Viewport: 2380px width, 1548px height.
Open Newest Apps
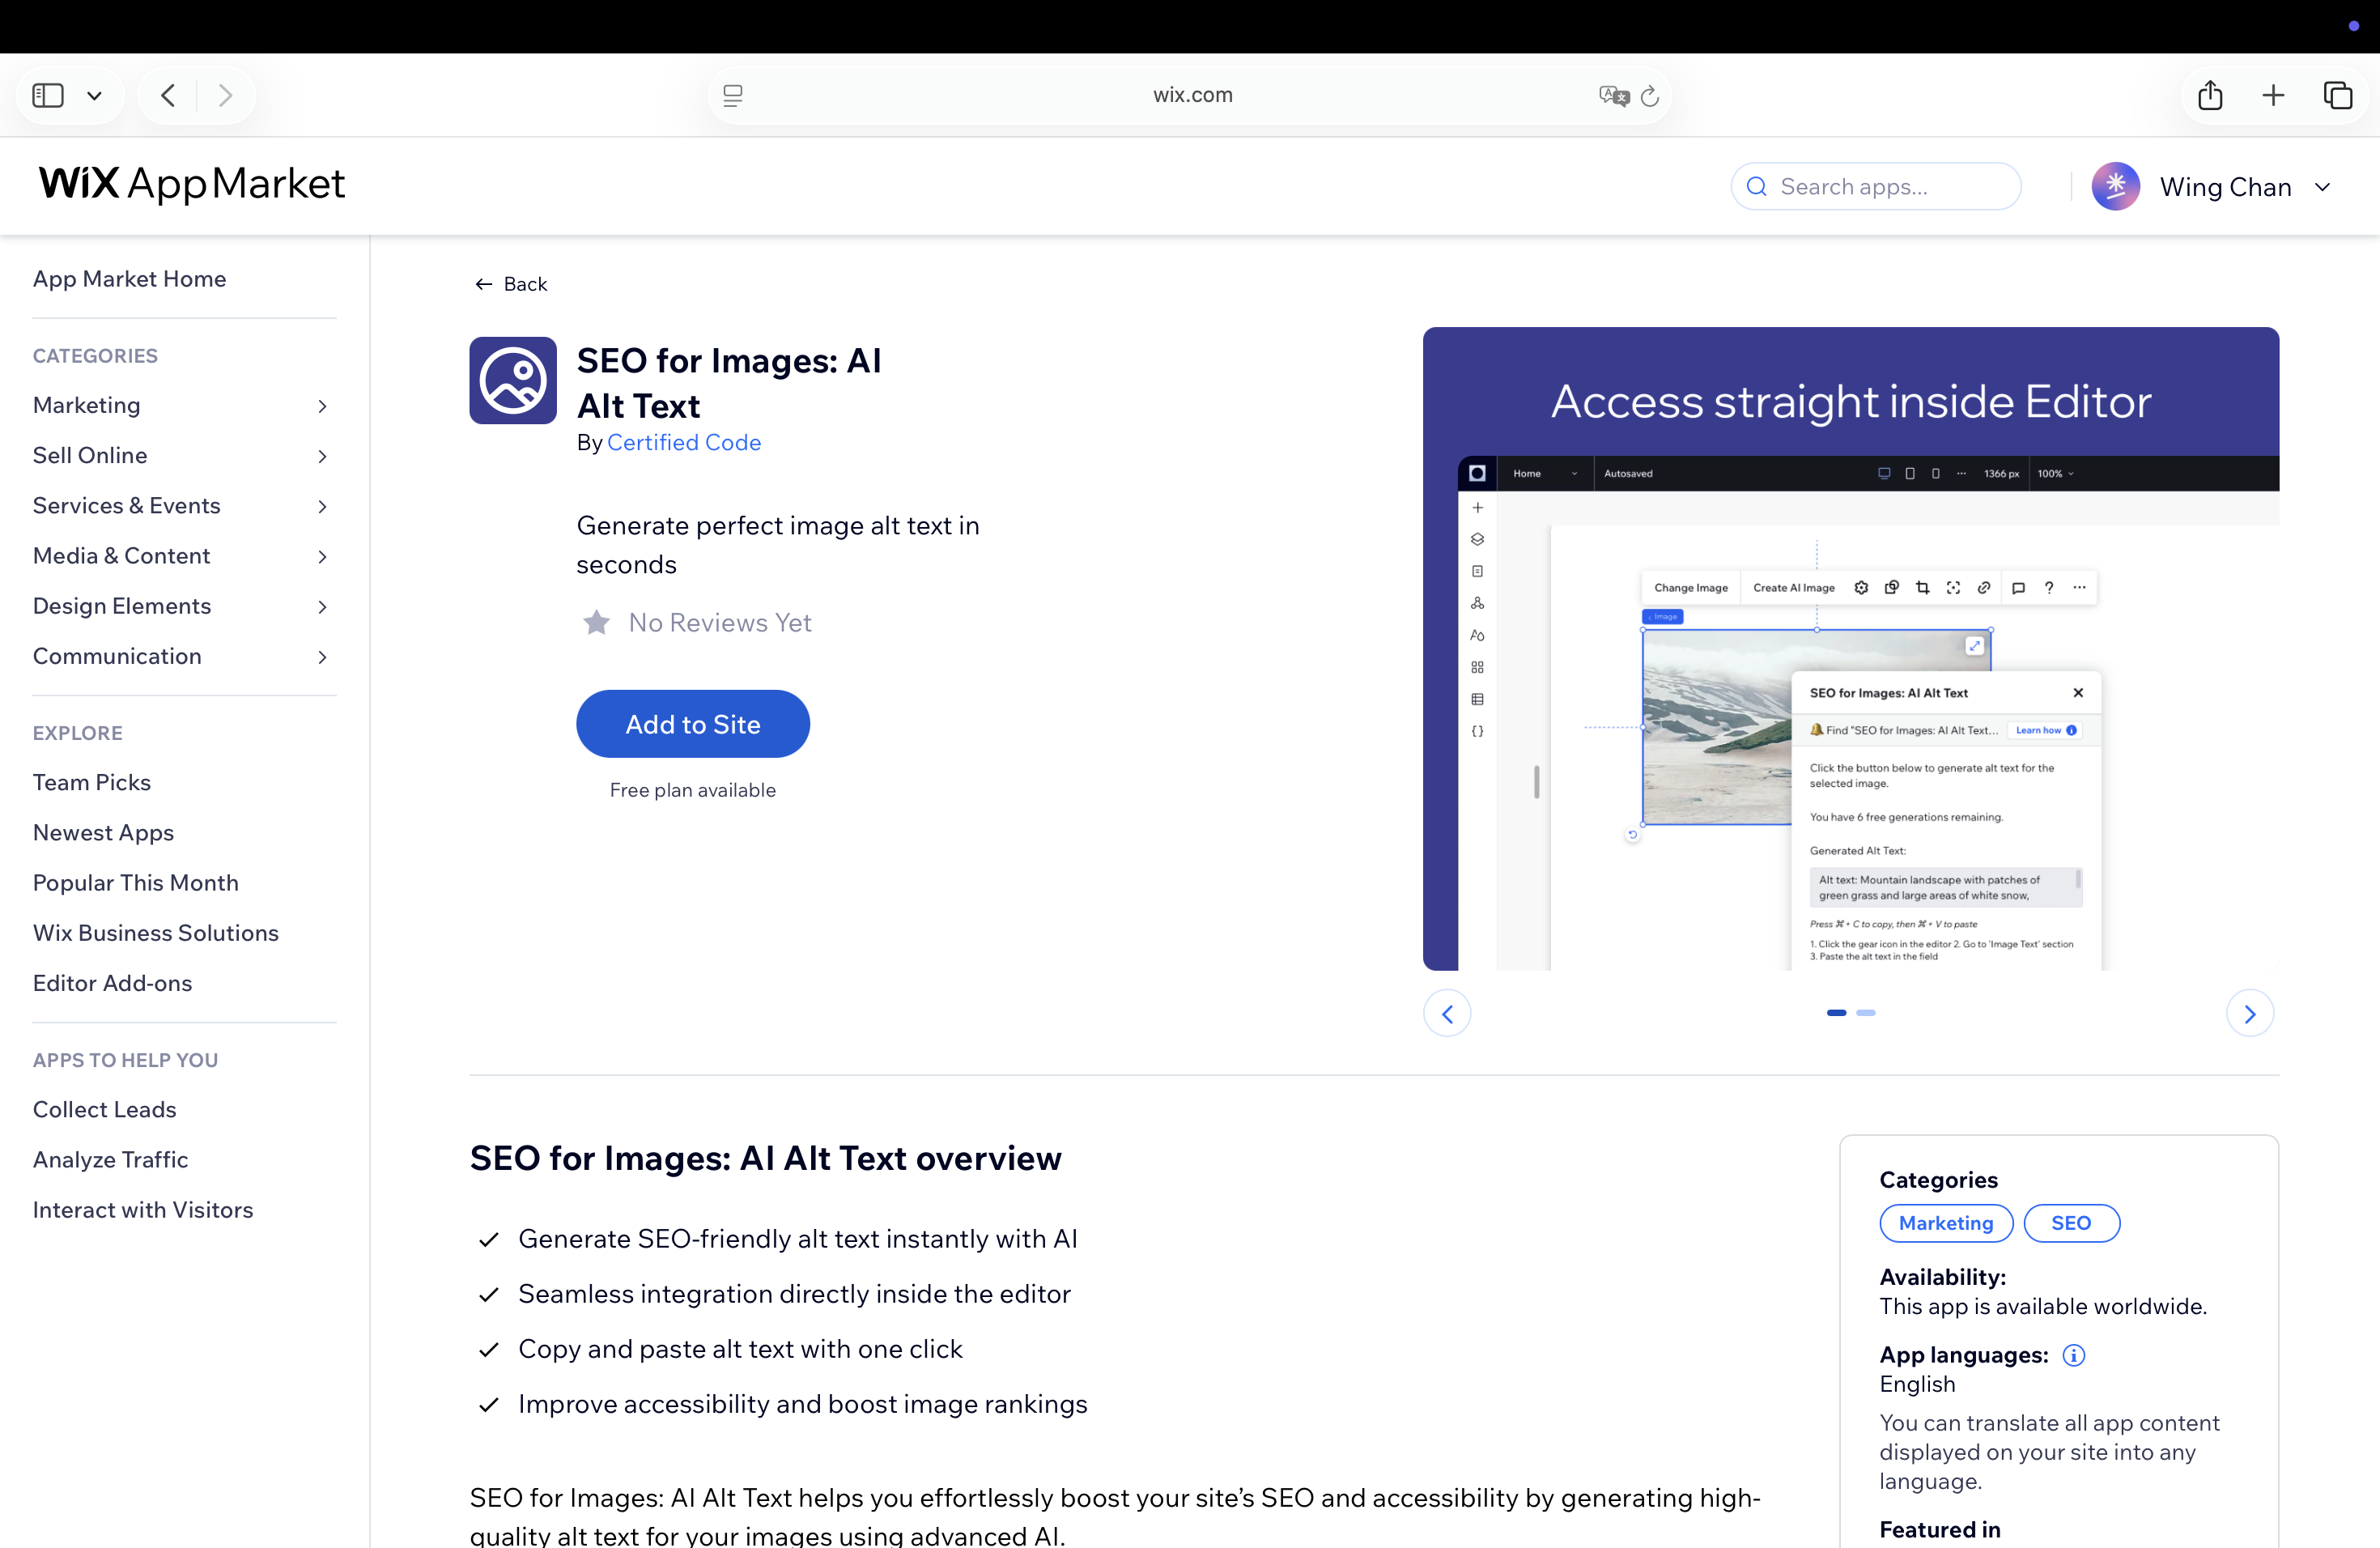tap(103, 832)
